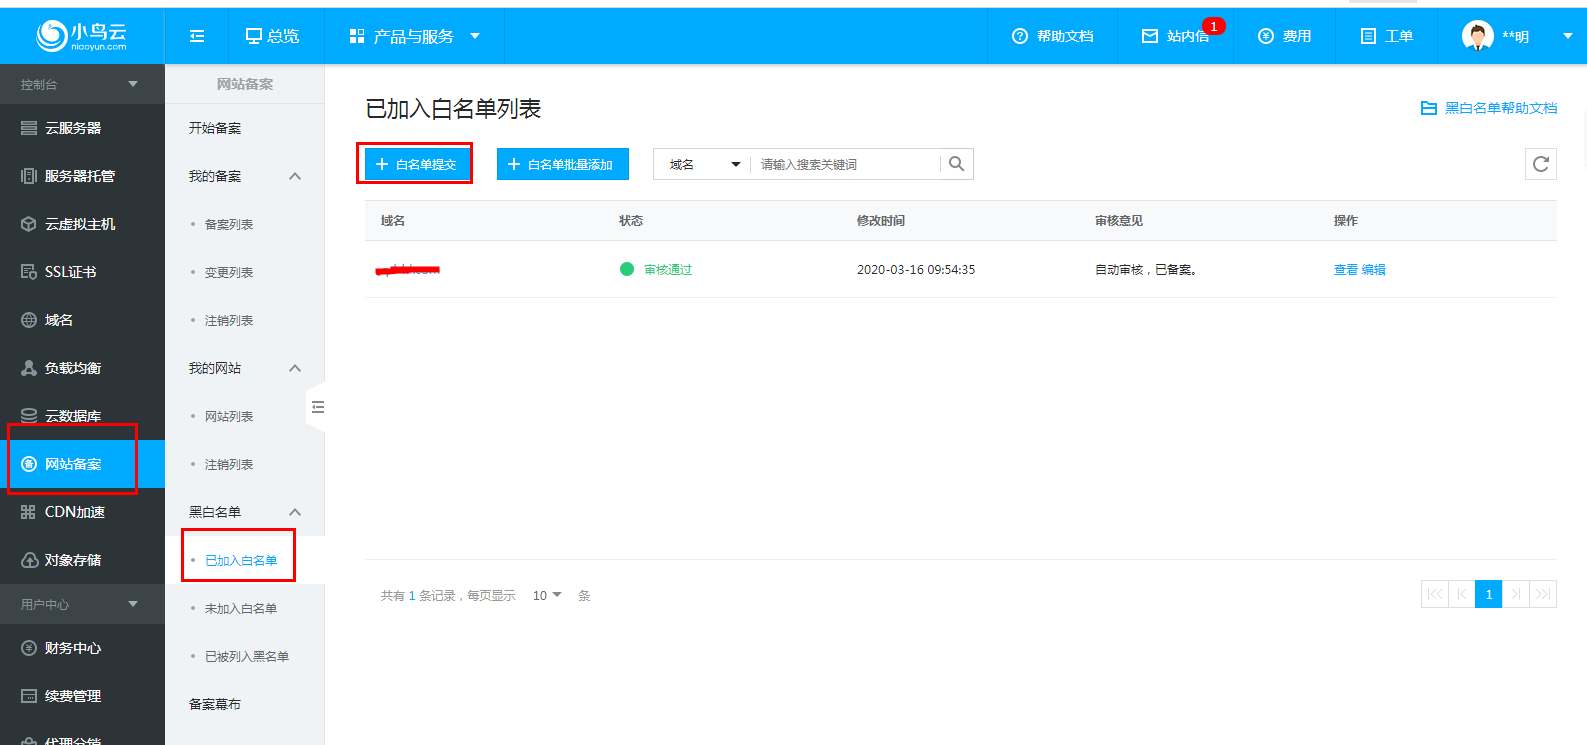The width and height of the screenshot is (1587, 745).
Task: Click 自动审核，已备案。 cell
Action: [x=1146, y=270]
